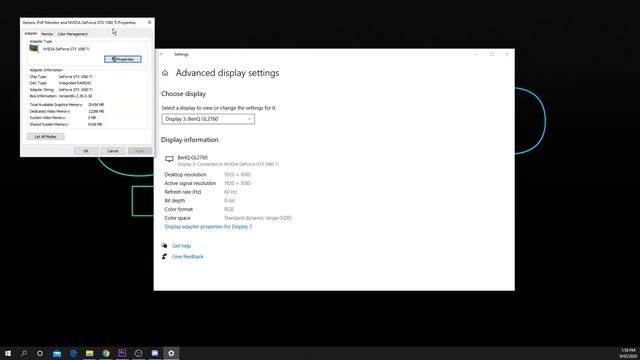
Task: Click System Video Memory label
Action: (x=48, y=118)
